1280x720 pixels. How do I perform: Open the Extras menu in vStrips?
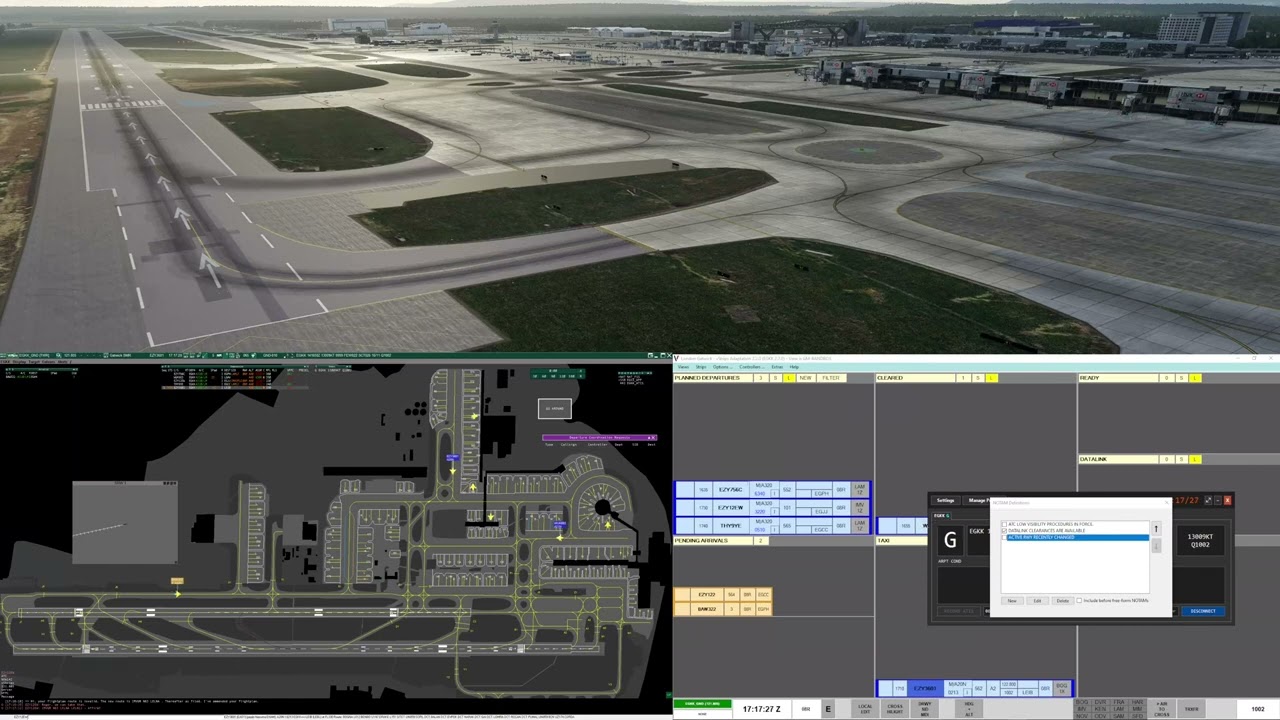tap(777, 367)
